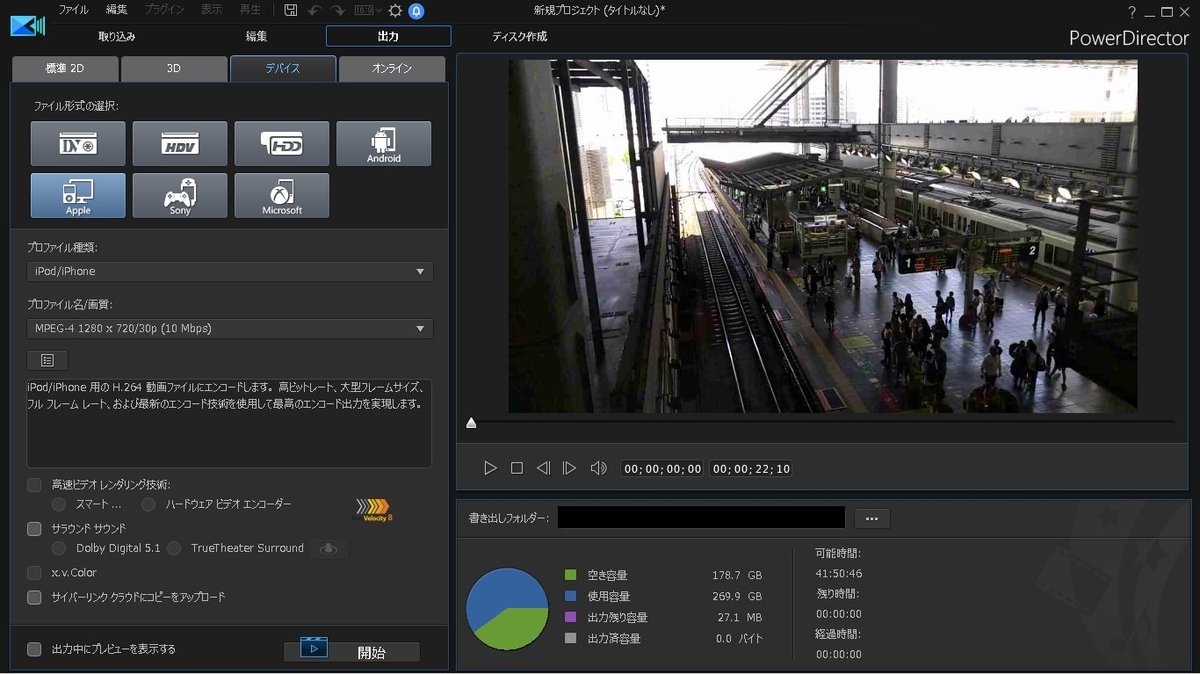Click the export folder path field

(701, 517)
